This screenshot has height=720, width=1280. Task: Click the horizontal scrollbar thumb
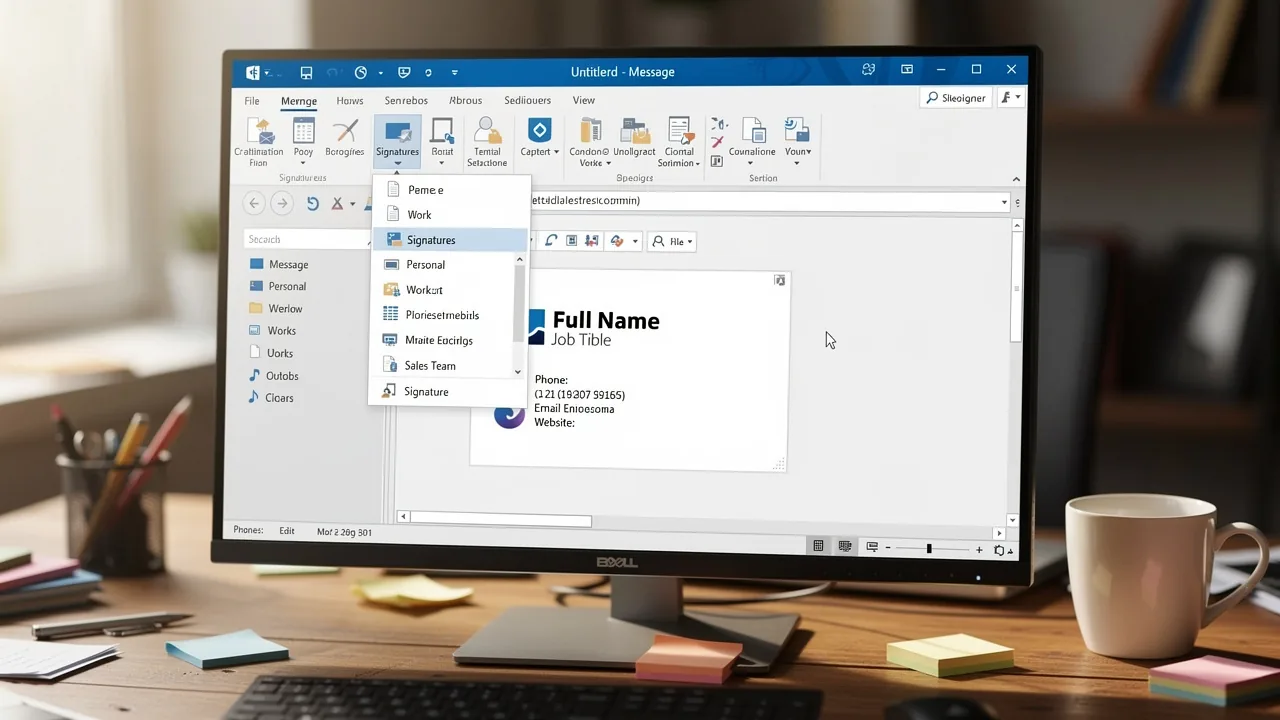pos(501,520)
